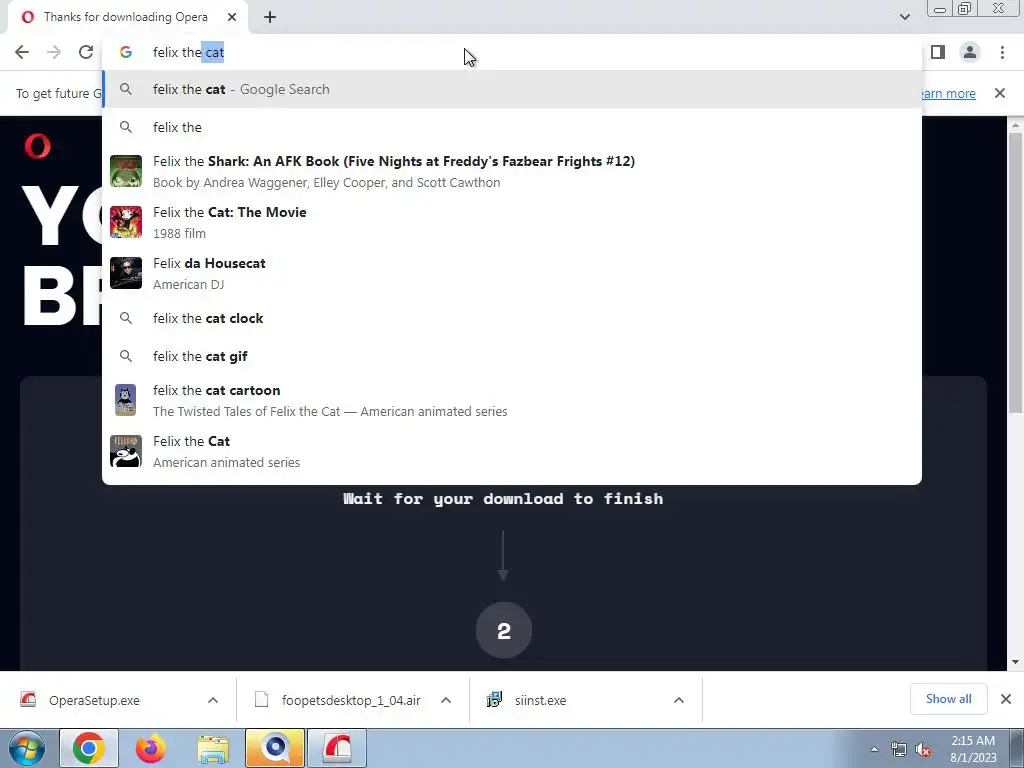Pick the Felix the Shark book suggestion
This screenshot has height=768, width=1024.
[512, 171]
